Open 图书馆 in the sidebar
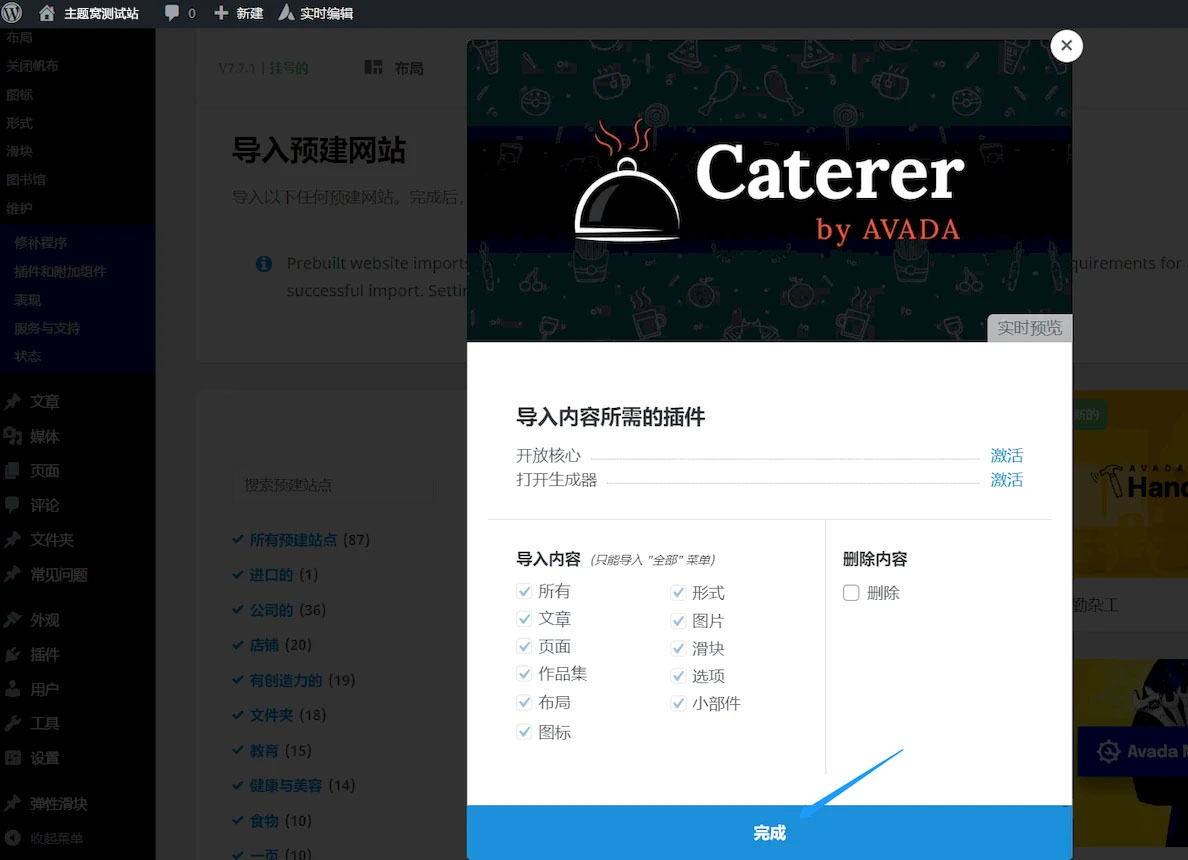Screen dimensions: 1188x860 [x=27, y=180]
